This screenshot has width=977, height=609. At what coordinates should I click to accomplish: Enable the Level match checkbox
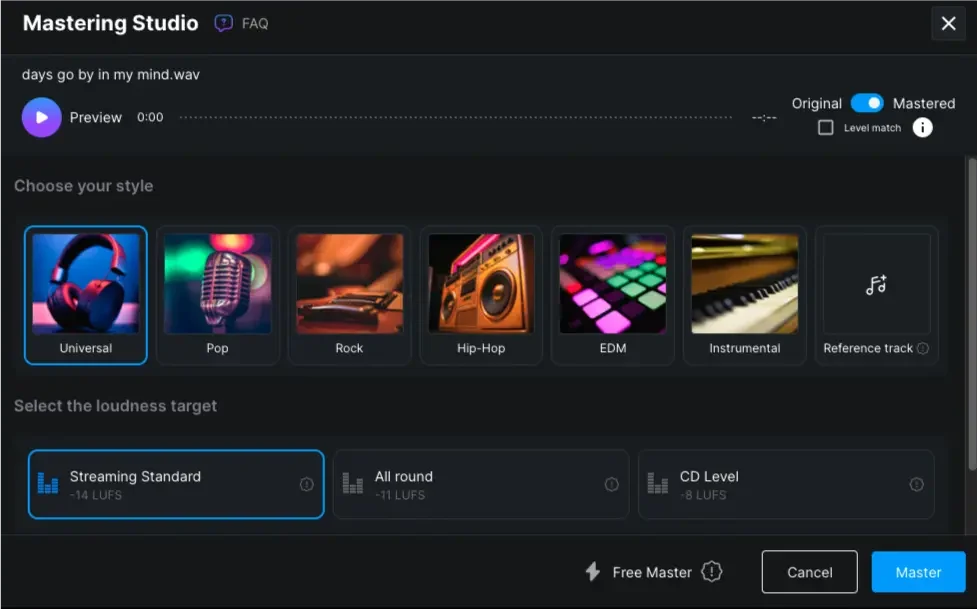point(825,128)
